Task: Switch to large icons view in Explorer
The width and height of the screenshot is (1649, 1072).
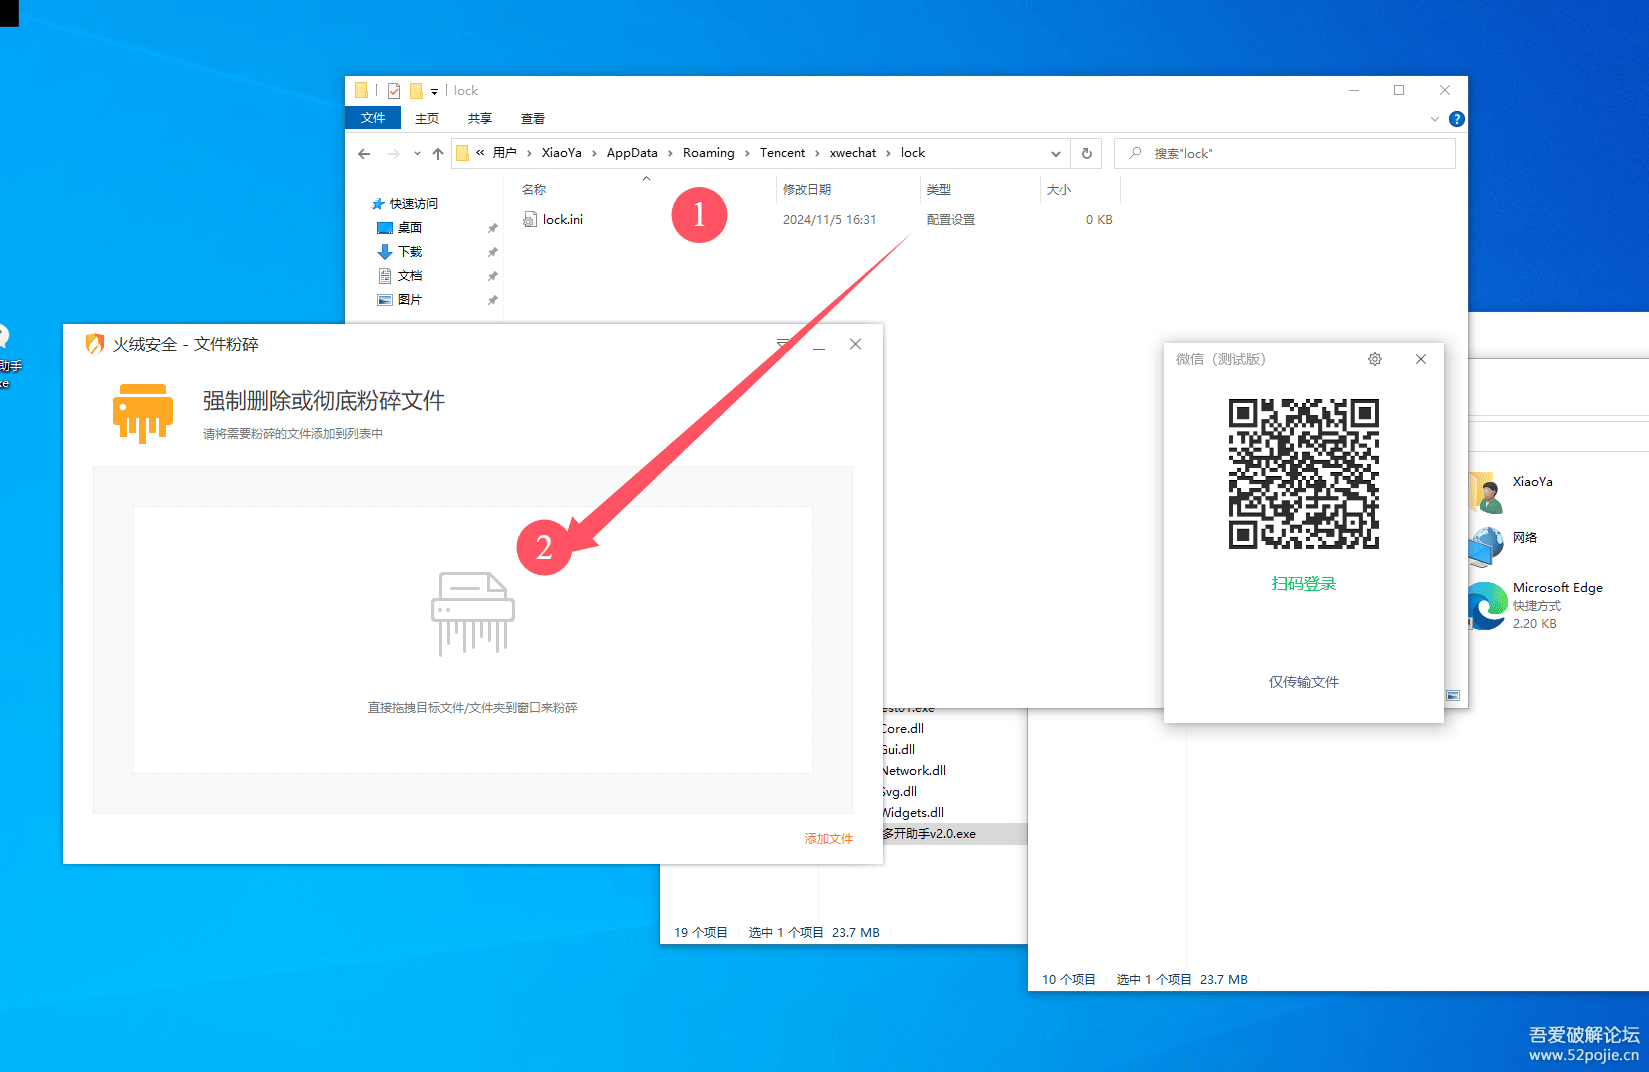Action: pos(1453,695)
